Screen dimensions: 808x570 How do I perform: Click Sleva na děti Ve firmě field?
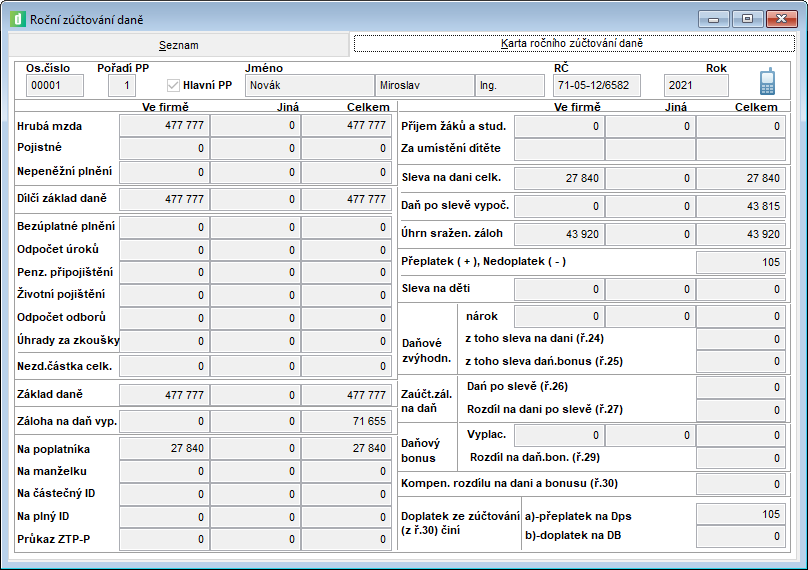(x=559, y=290)
